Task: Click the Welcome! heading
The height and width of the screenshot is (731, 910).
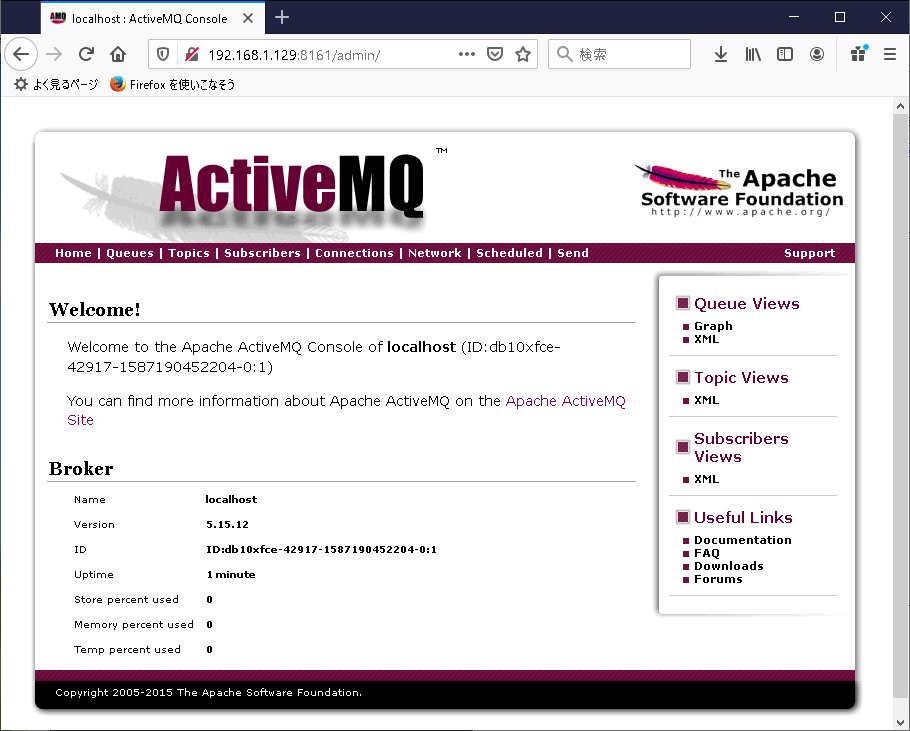Action: (x=95, y=310)
